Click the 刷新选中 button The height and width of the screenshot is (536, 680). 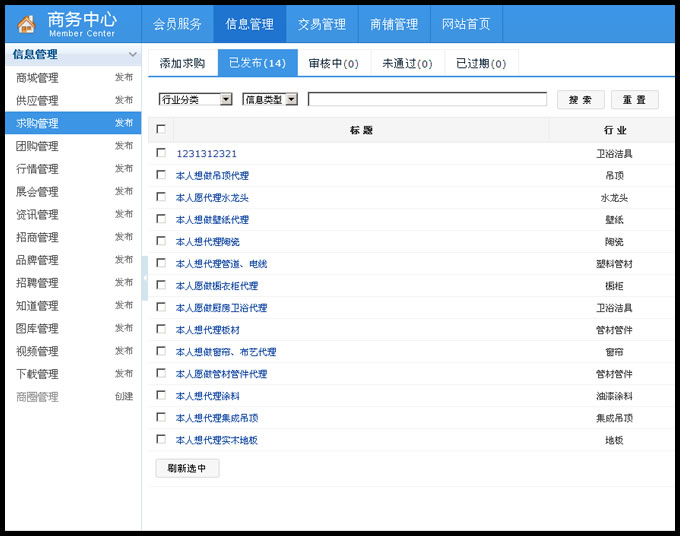187,468
